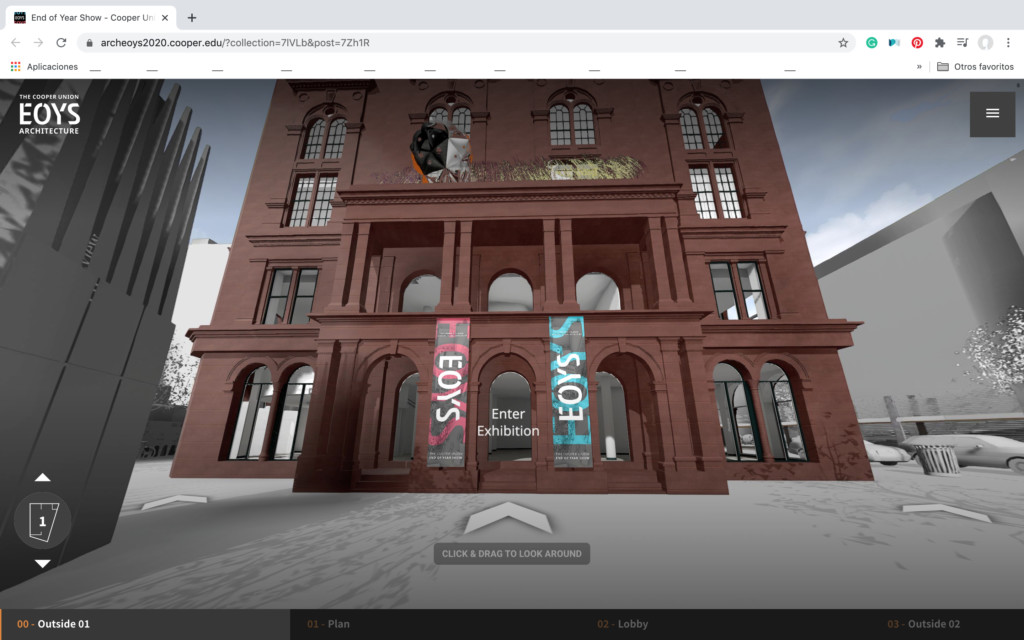Open the hamburger menu
Image resolution: width=1024 pixels, height=640 pixels.
[x=992, y=114]
